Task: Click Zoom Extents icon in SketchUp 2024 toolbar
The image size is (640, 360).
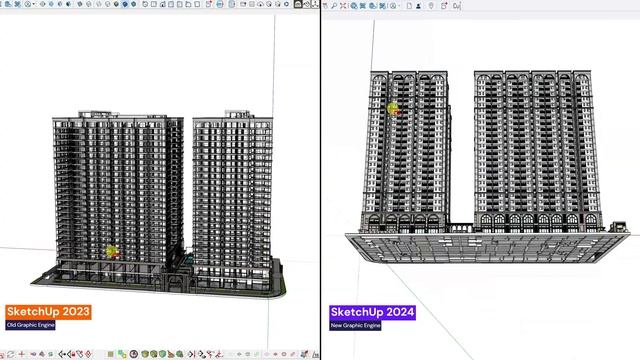Action: coord(343,6)
